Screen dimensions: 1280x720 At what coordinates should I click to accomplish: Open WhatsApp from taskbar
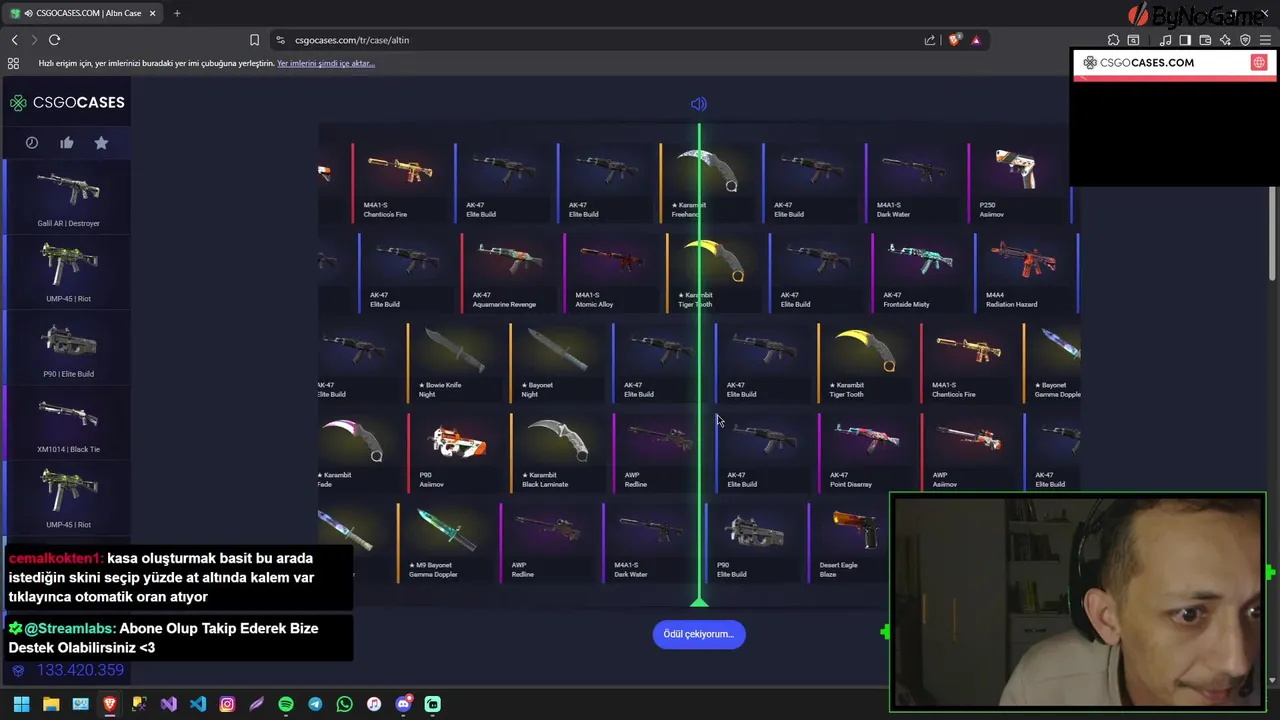click(x=345, y=704)
